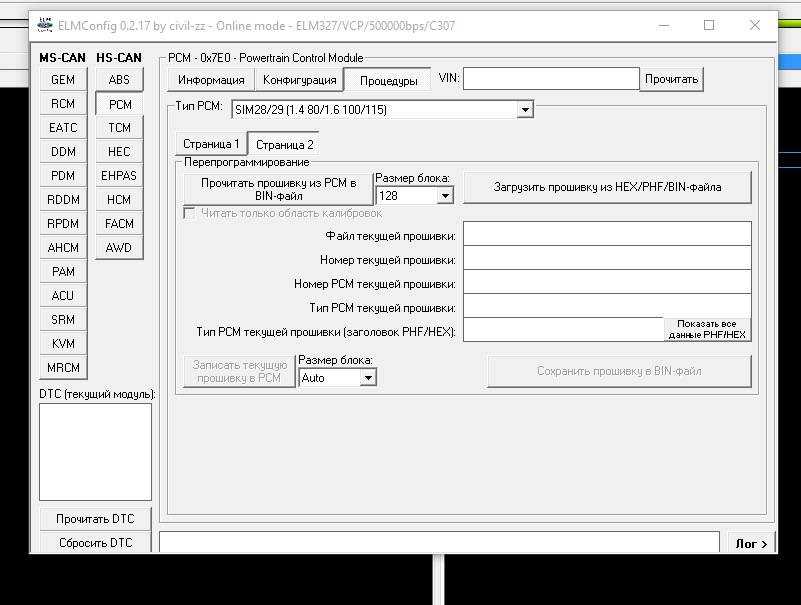Open the MRCM module
801x605 pixels.
coord(63,368)
